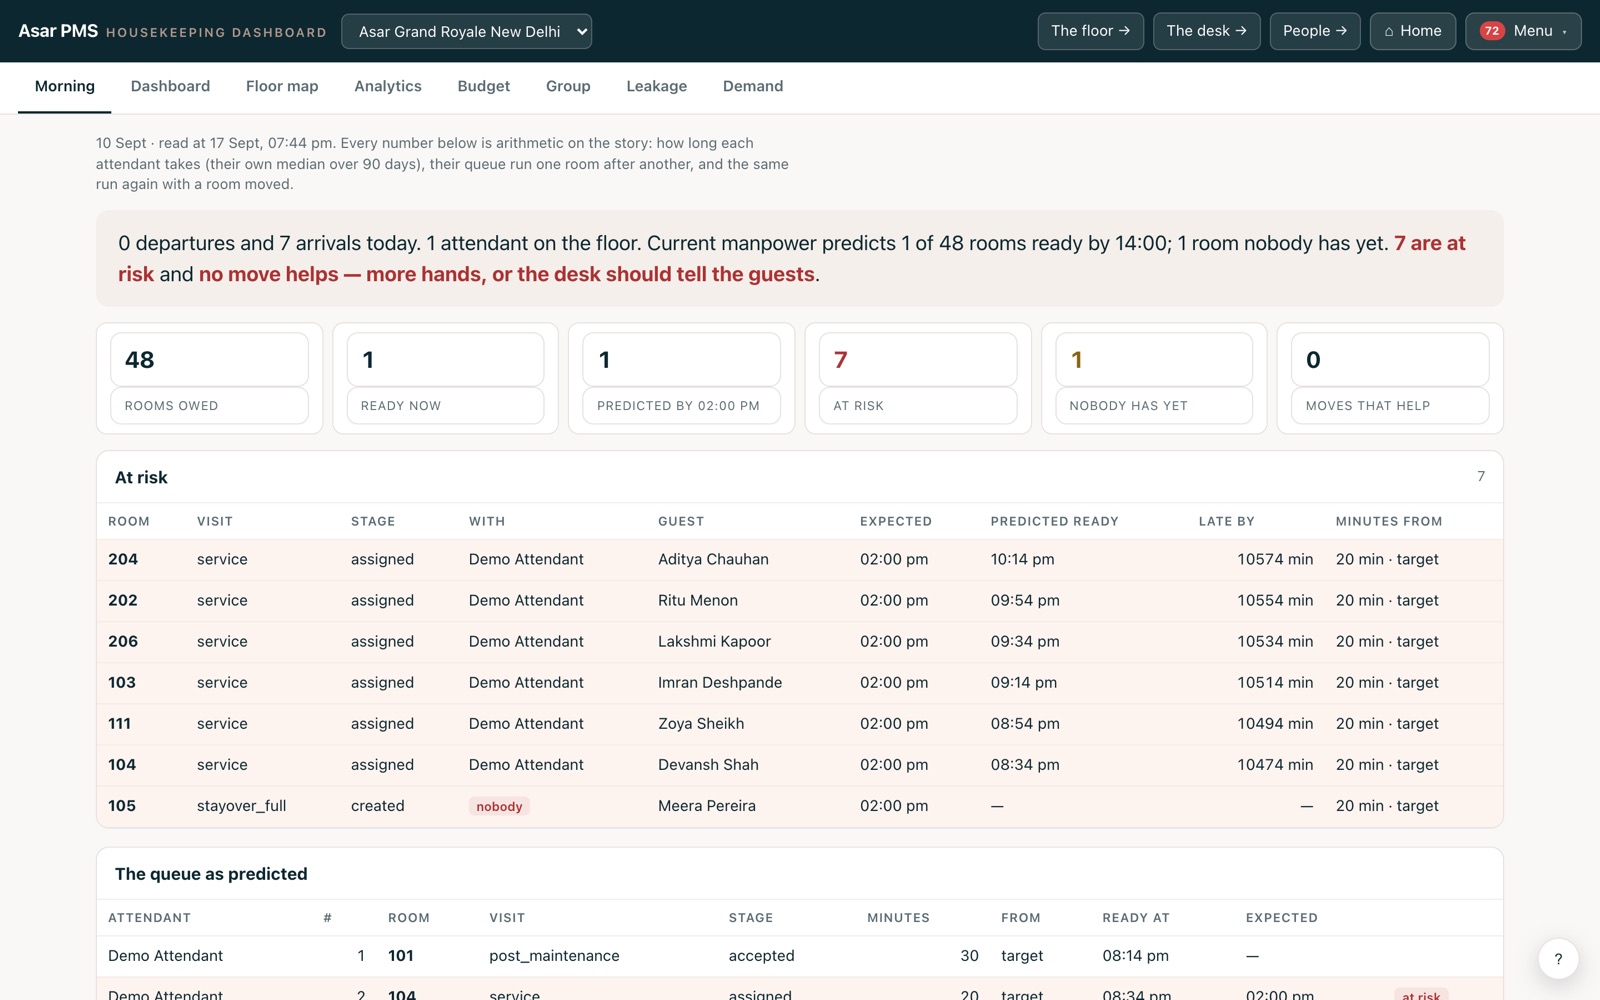Click guest Meera Pereira
Screen dimensions: 1600x1000
click(707, 805)
